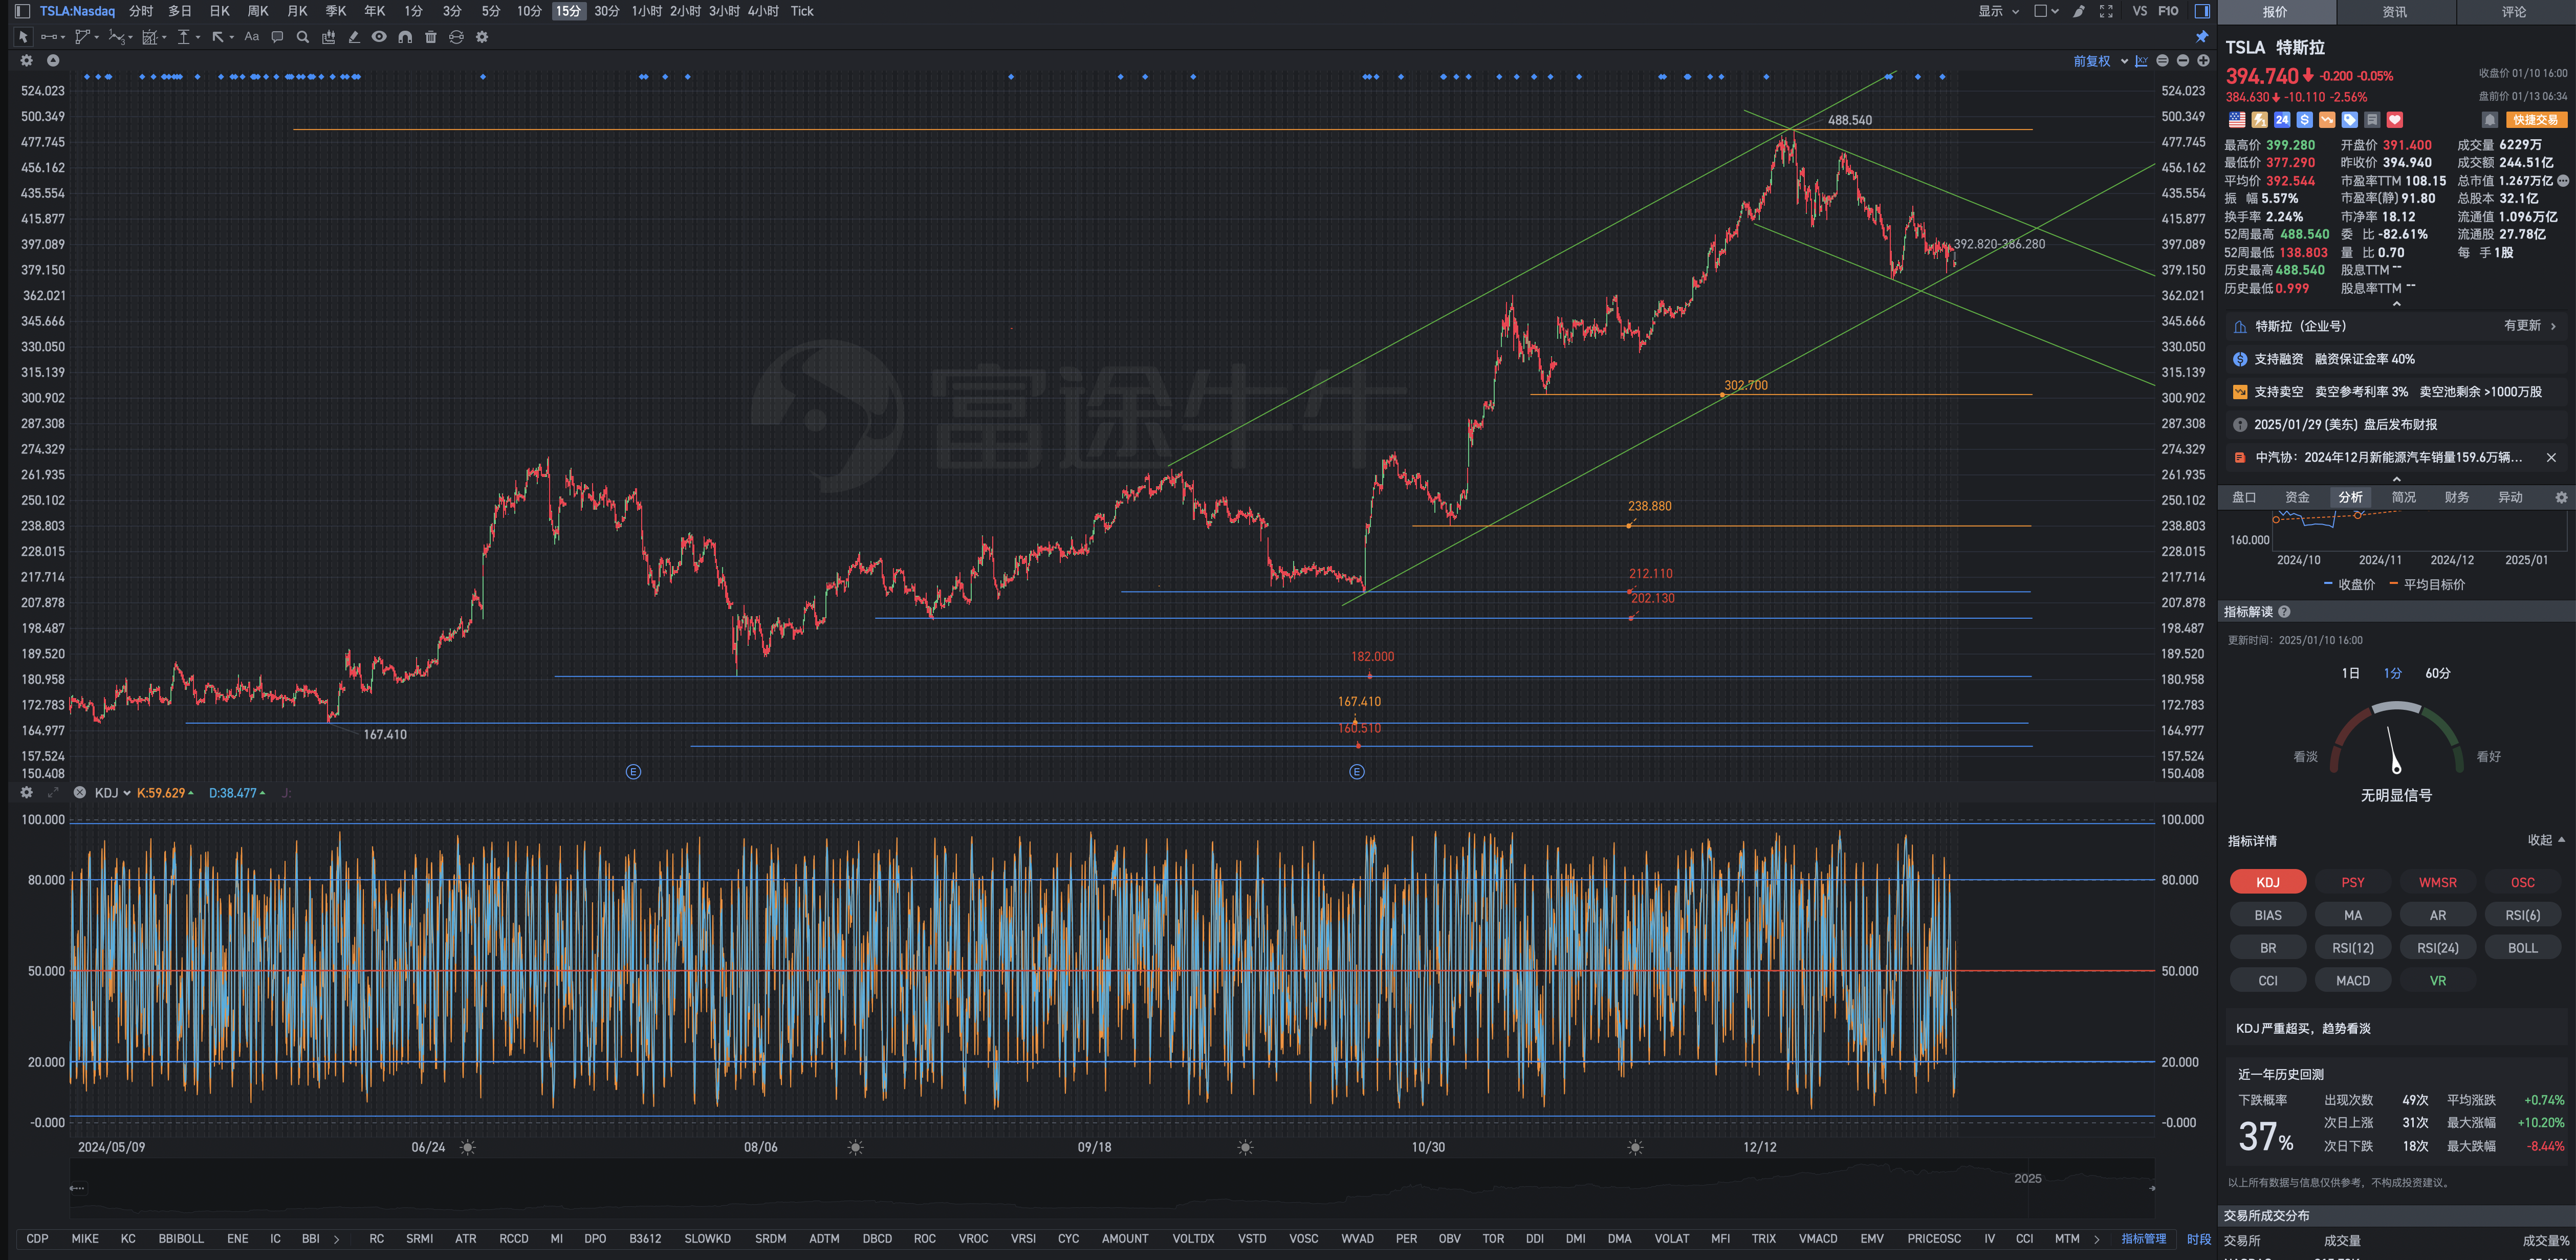
Task: Select the Aa text annotation tool
Action: [252, 37]
